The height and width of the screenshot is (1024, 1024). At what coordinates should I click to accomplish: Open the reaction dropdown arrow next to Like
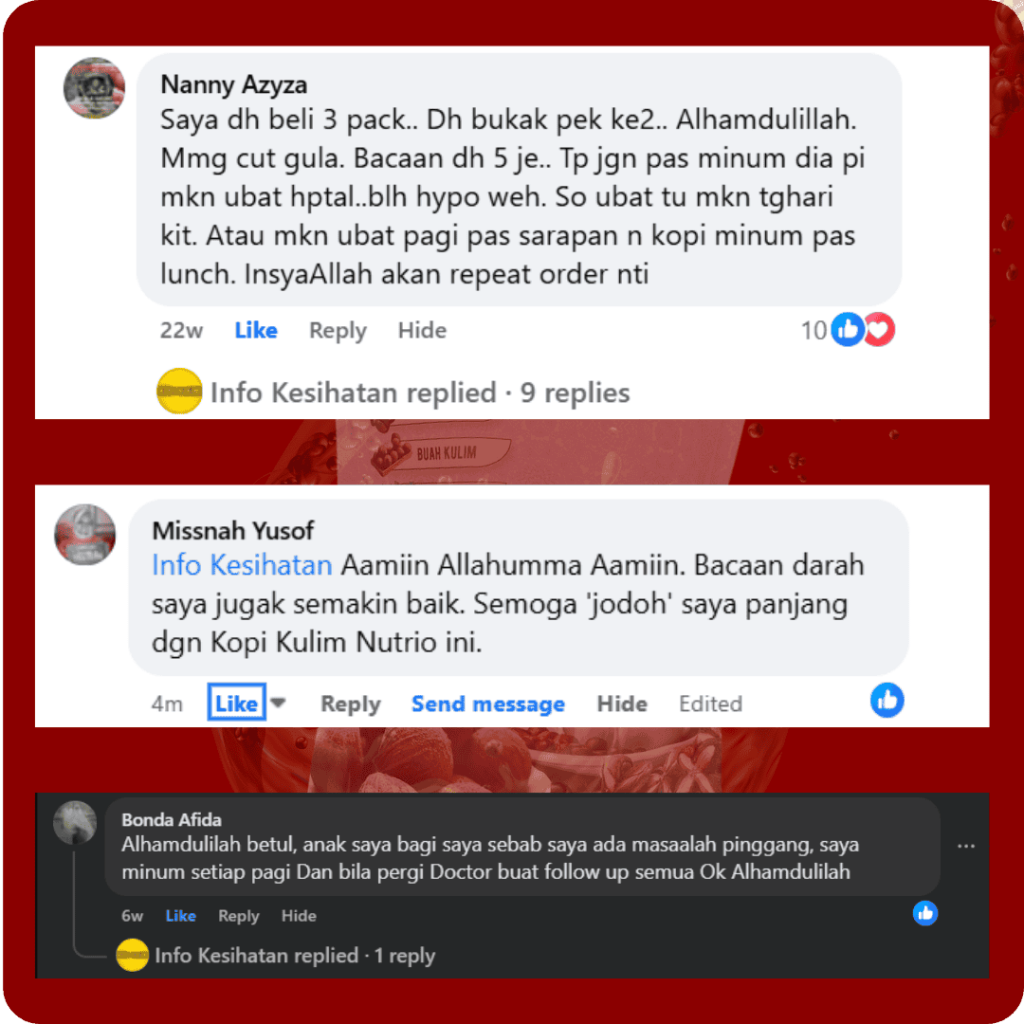(x=278, y=703)
